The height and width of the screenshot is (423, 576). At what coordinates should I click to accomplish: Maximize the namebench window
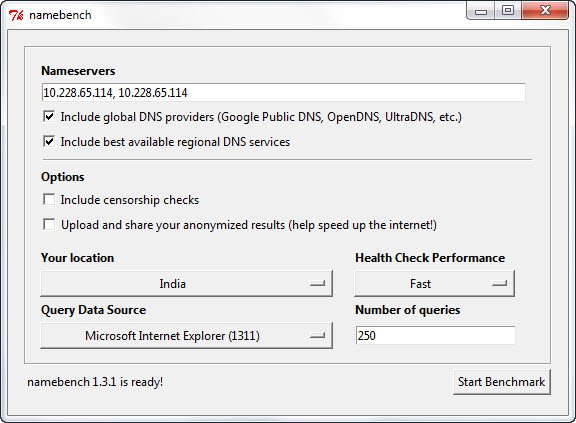(508, 11)
